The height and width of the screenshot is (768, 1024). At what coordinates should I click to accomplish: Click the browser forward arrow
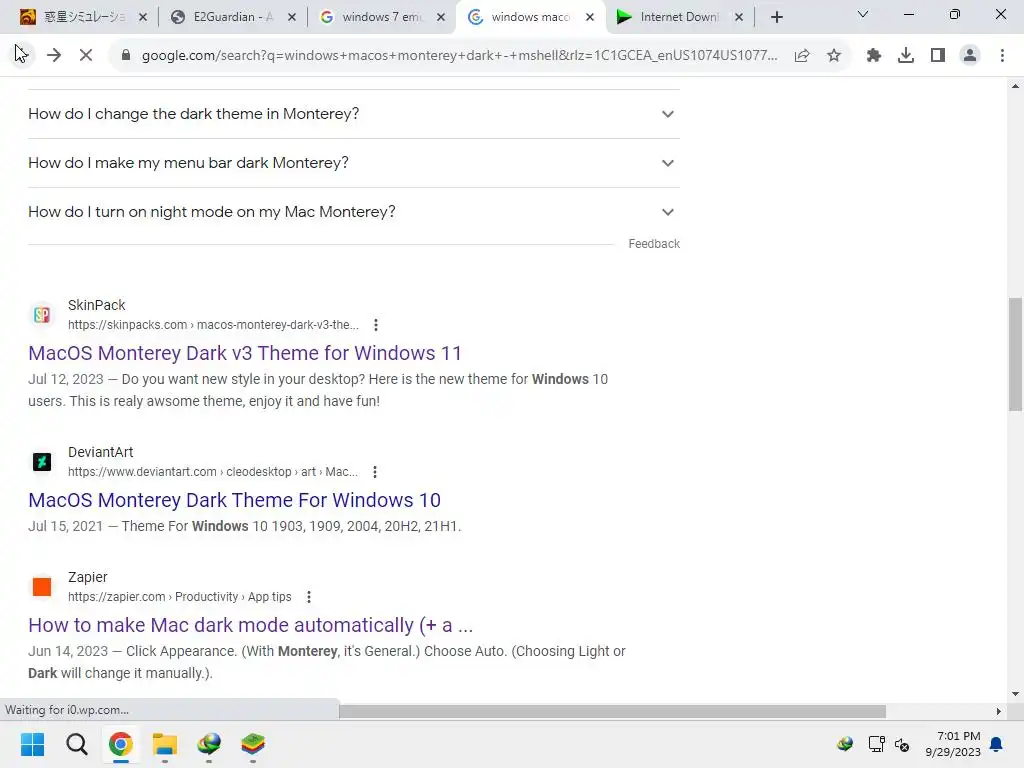(54, 55)
